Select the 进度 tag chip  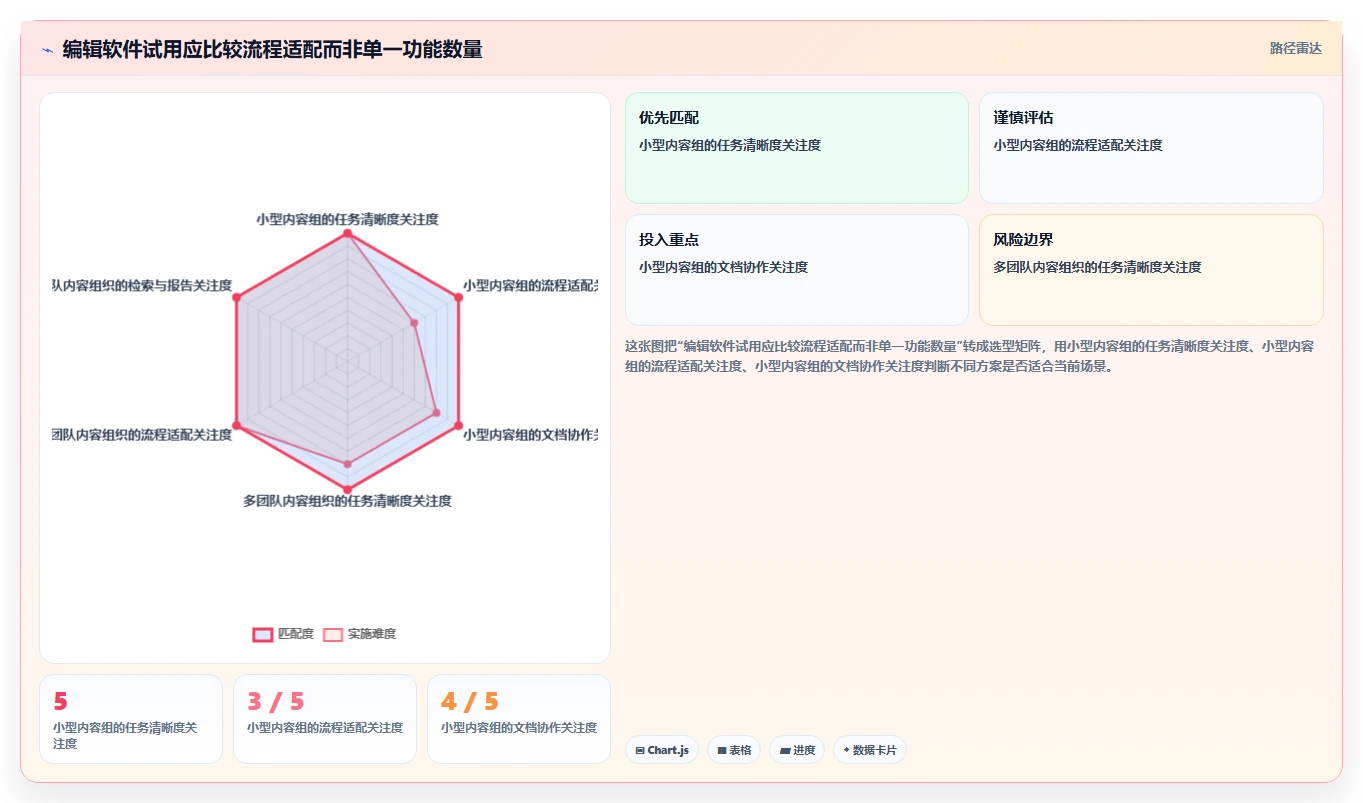797,750
